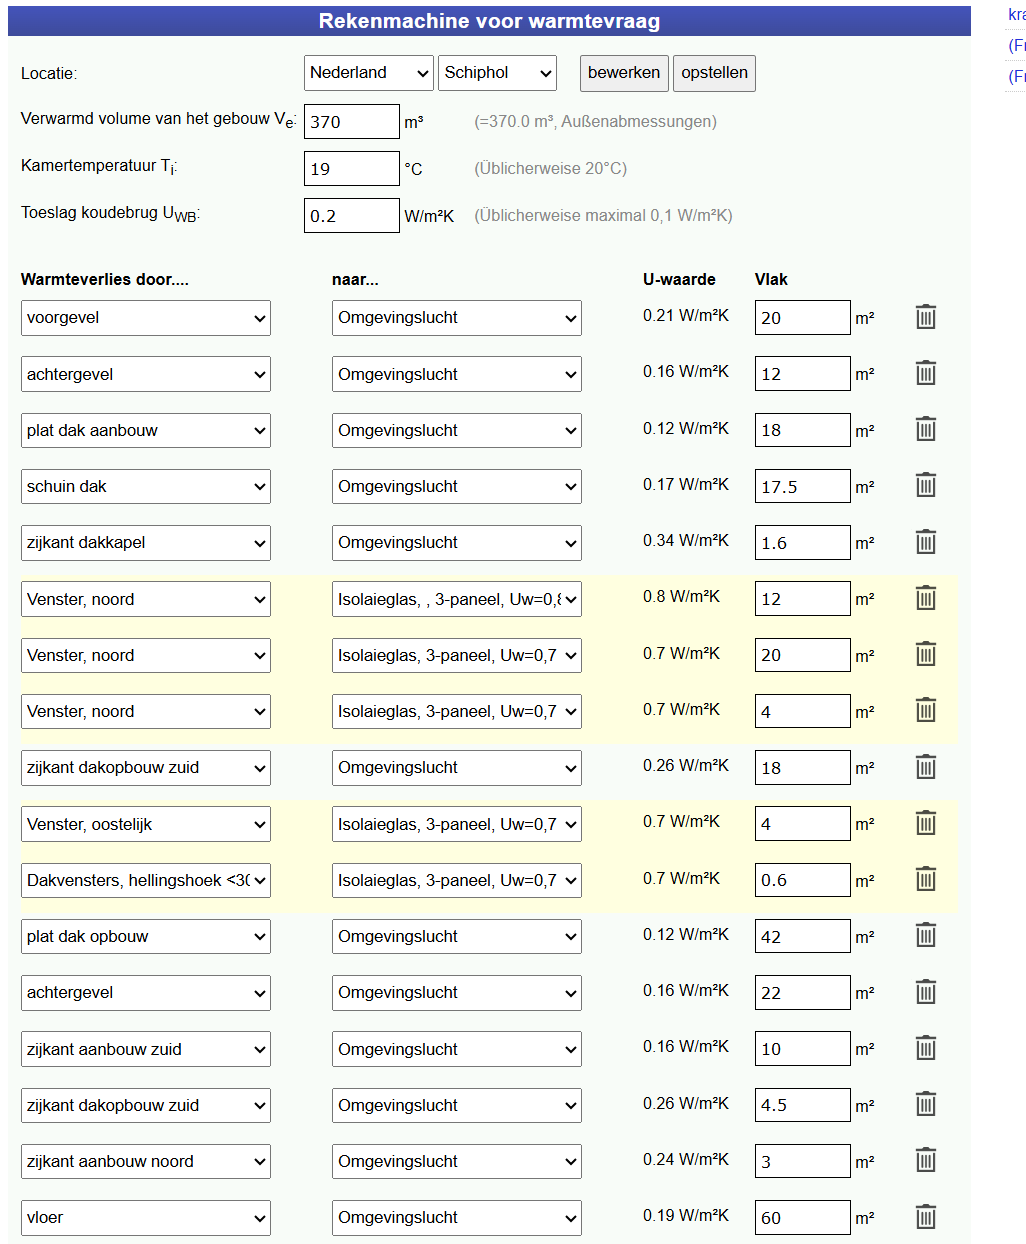Delete the voorgevel row using its trash icon

pos(925,317)
